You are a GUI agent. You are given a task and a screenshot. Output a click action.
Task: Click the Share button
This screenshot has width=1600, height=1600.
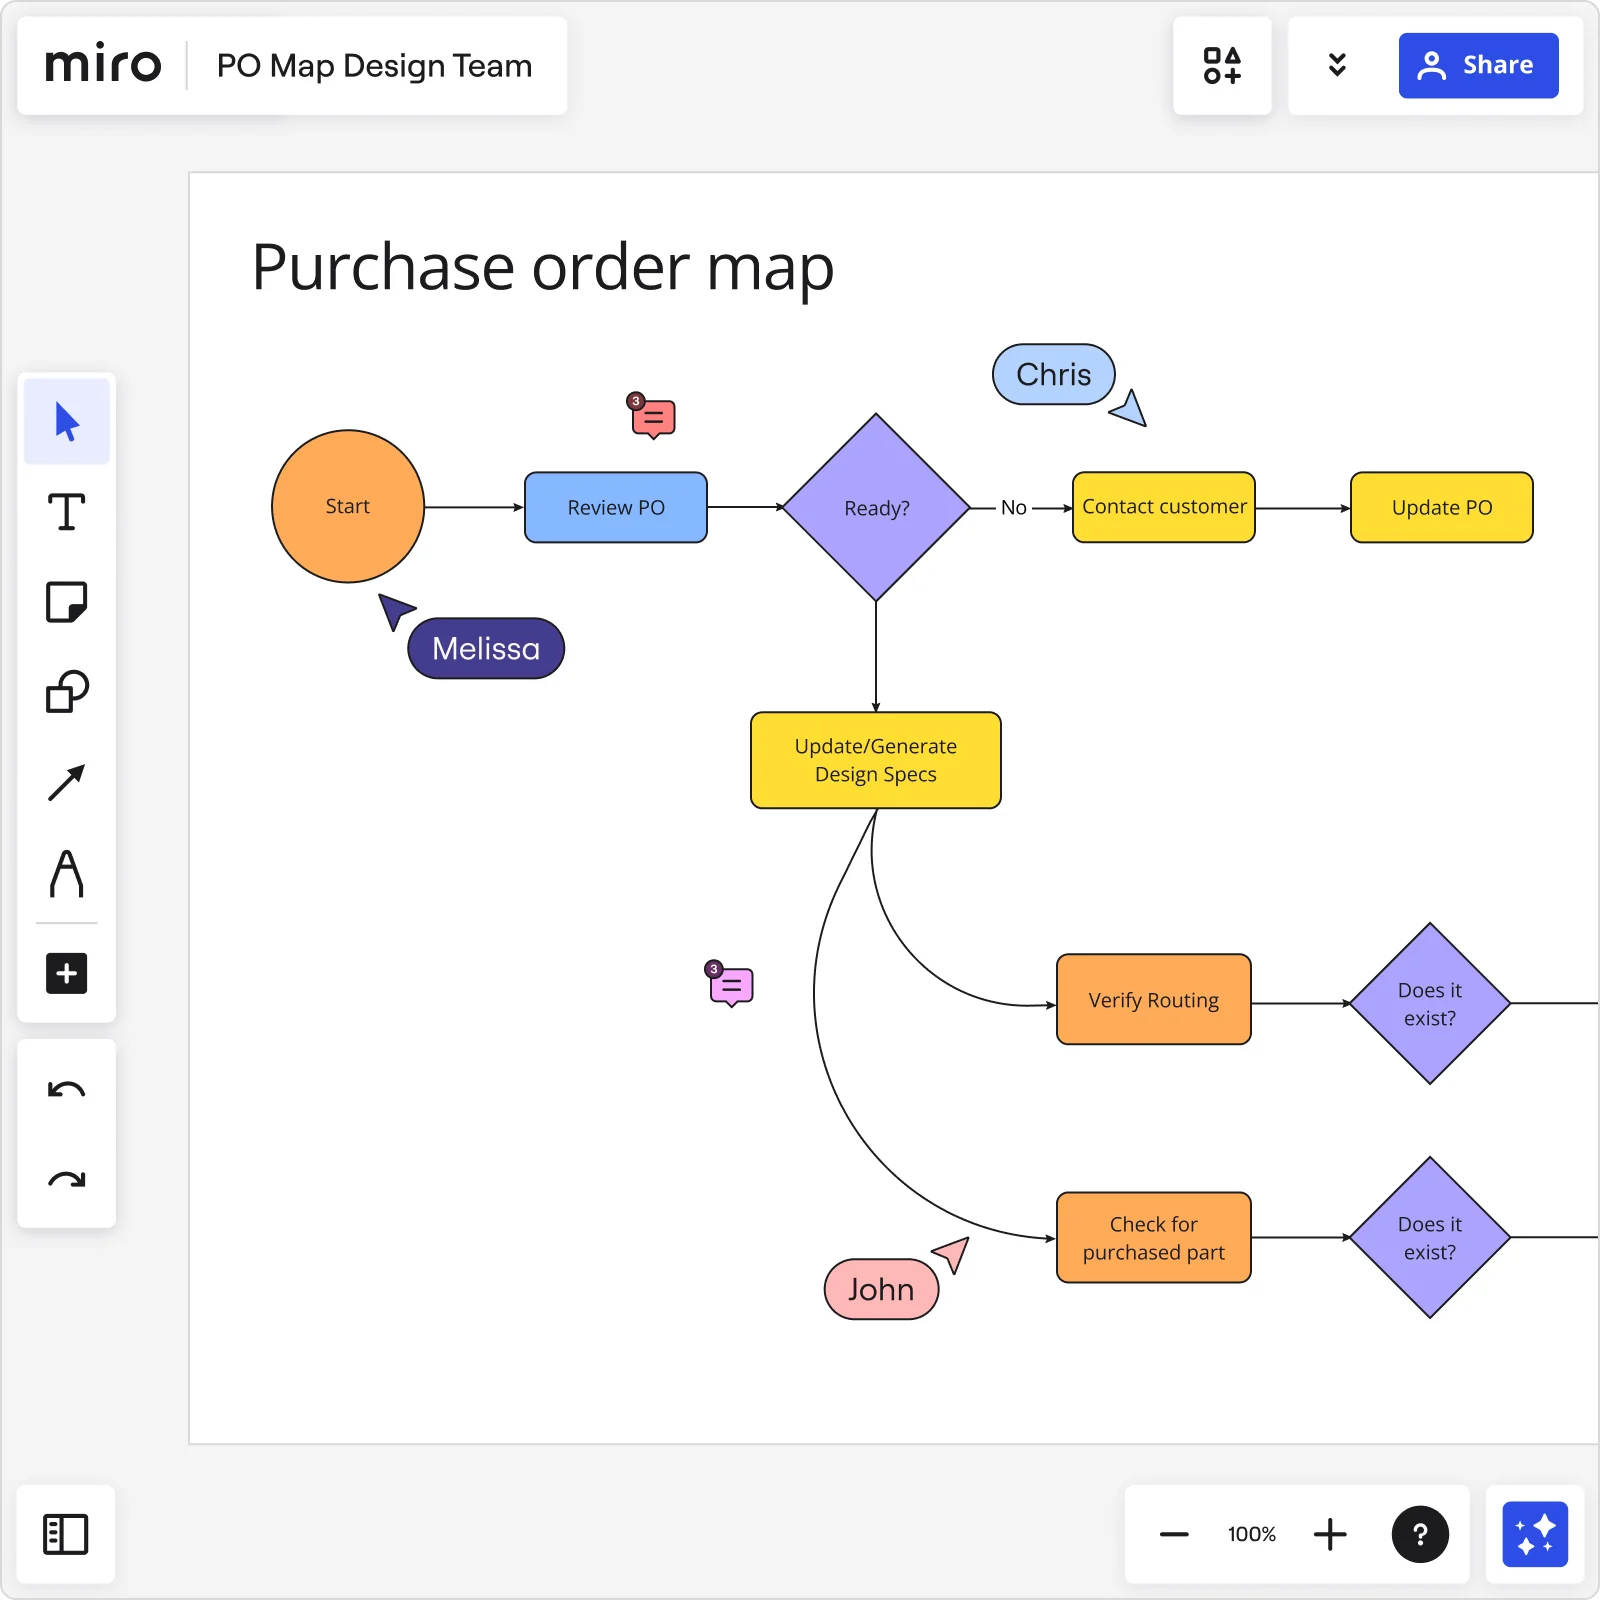pos(1479,65)
